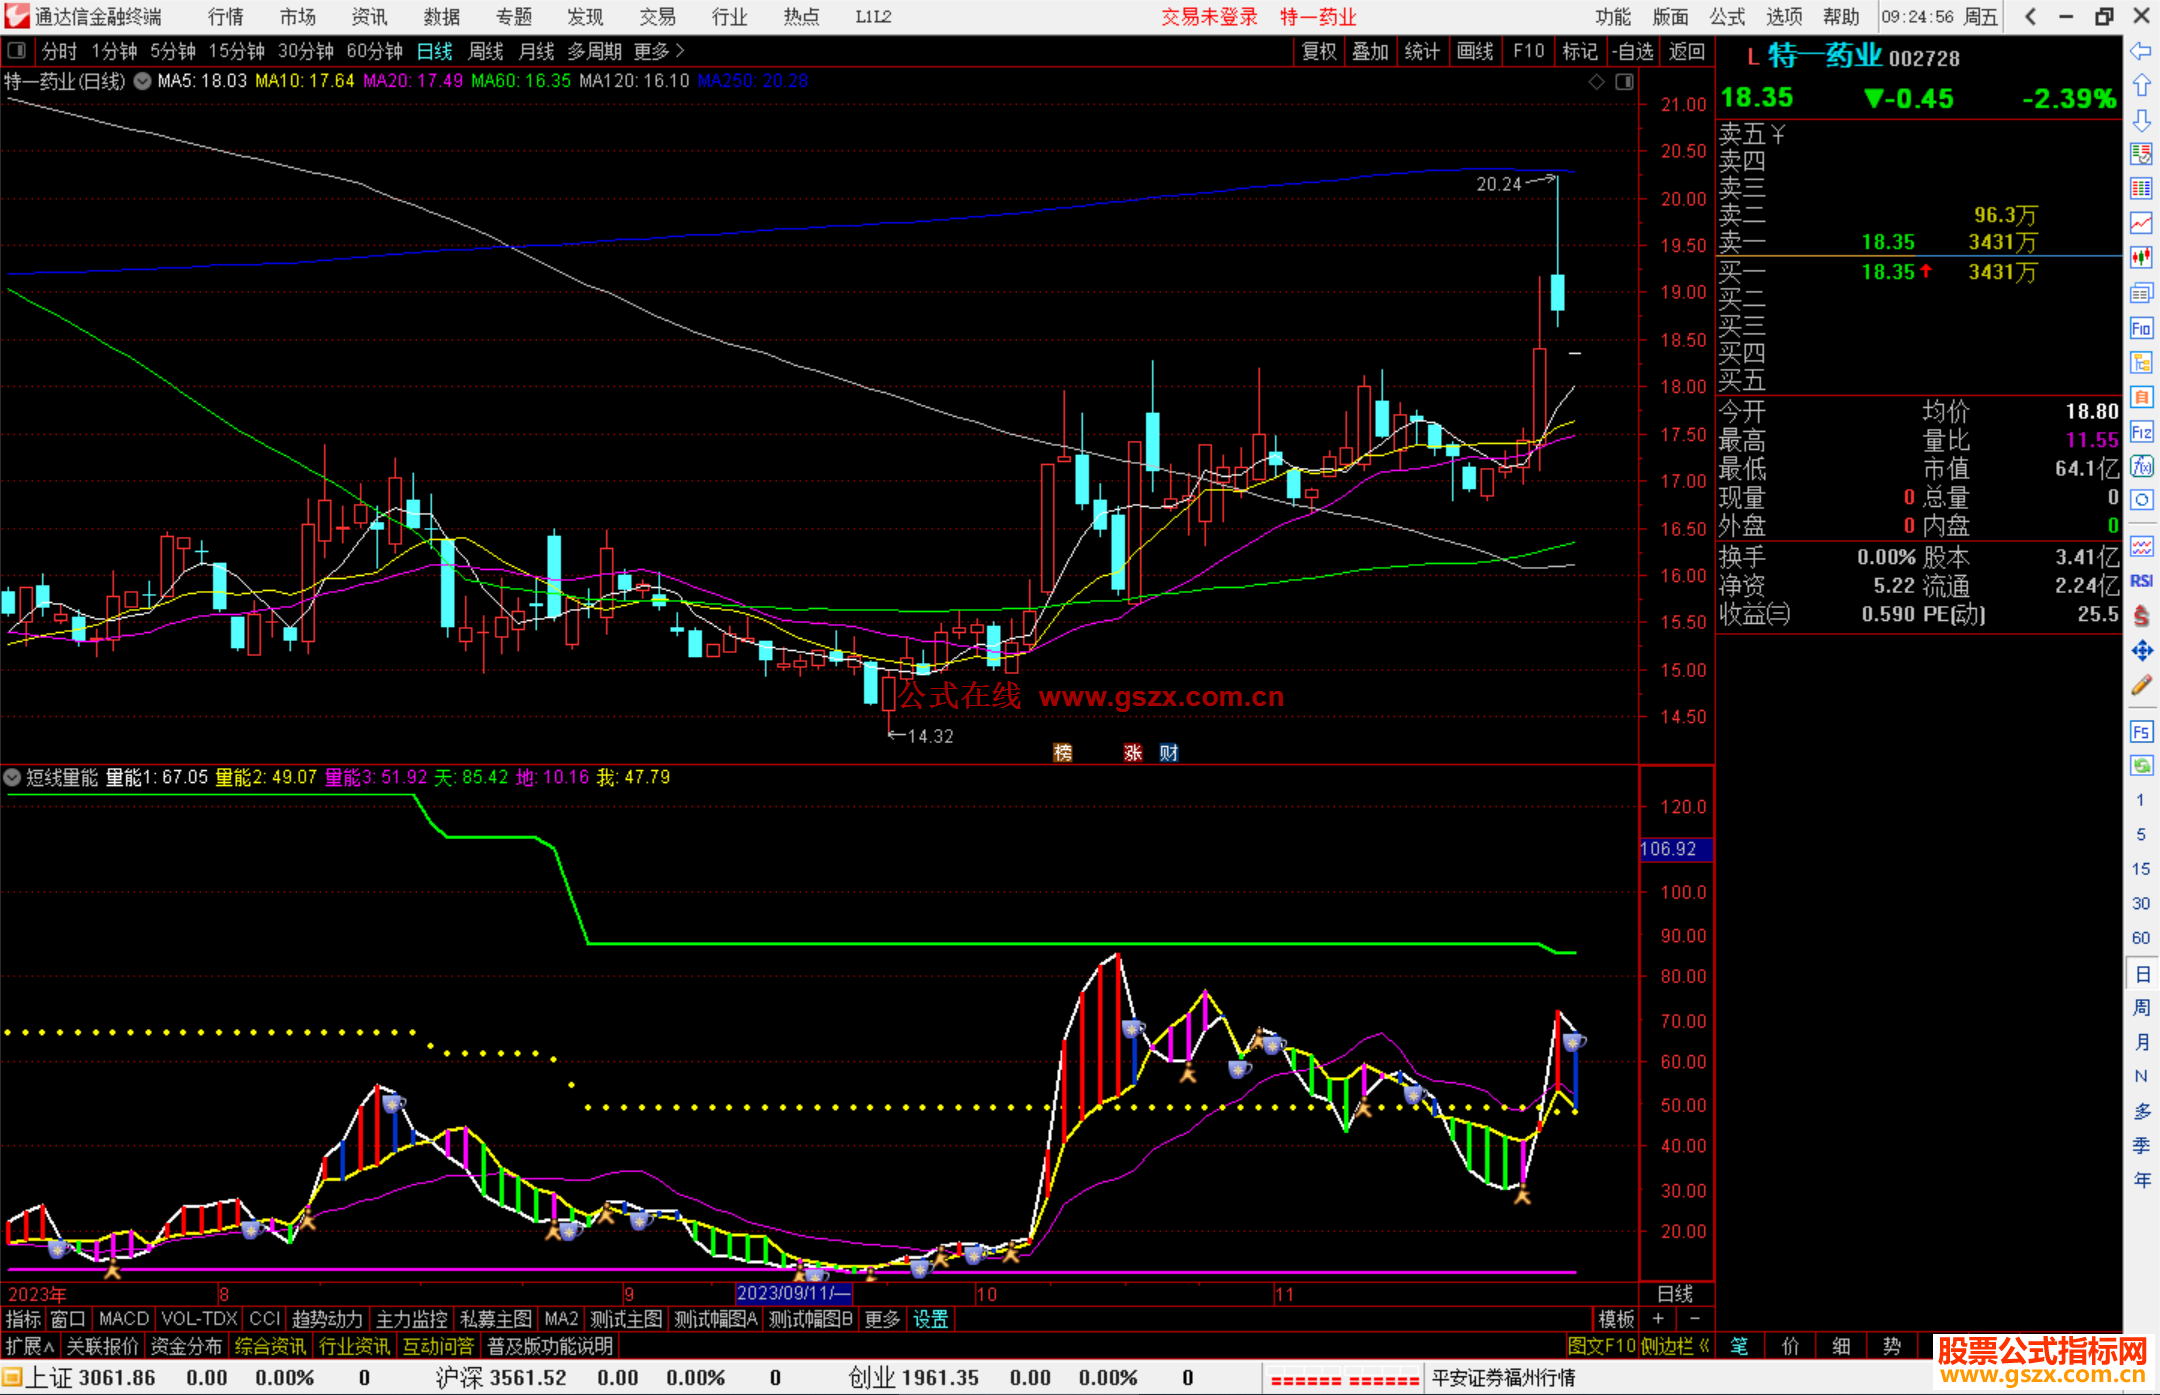Open the f(x) formula icon
Viewport: 2160px width, 1395px height.
(2141, 466)
